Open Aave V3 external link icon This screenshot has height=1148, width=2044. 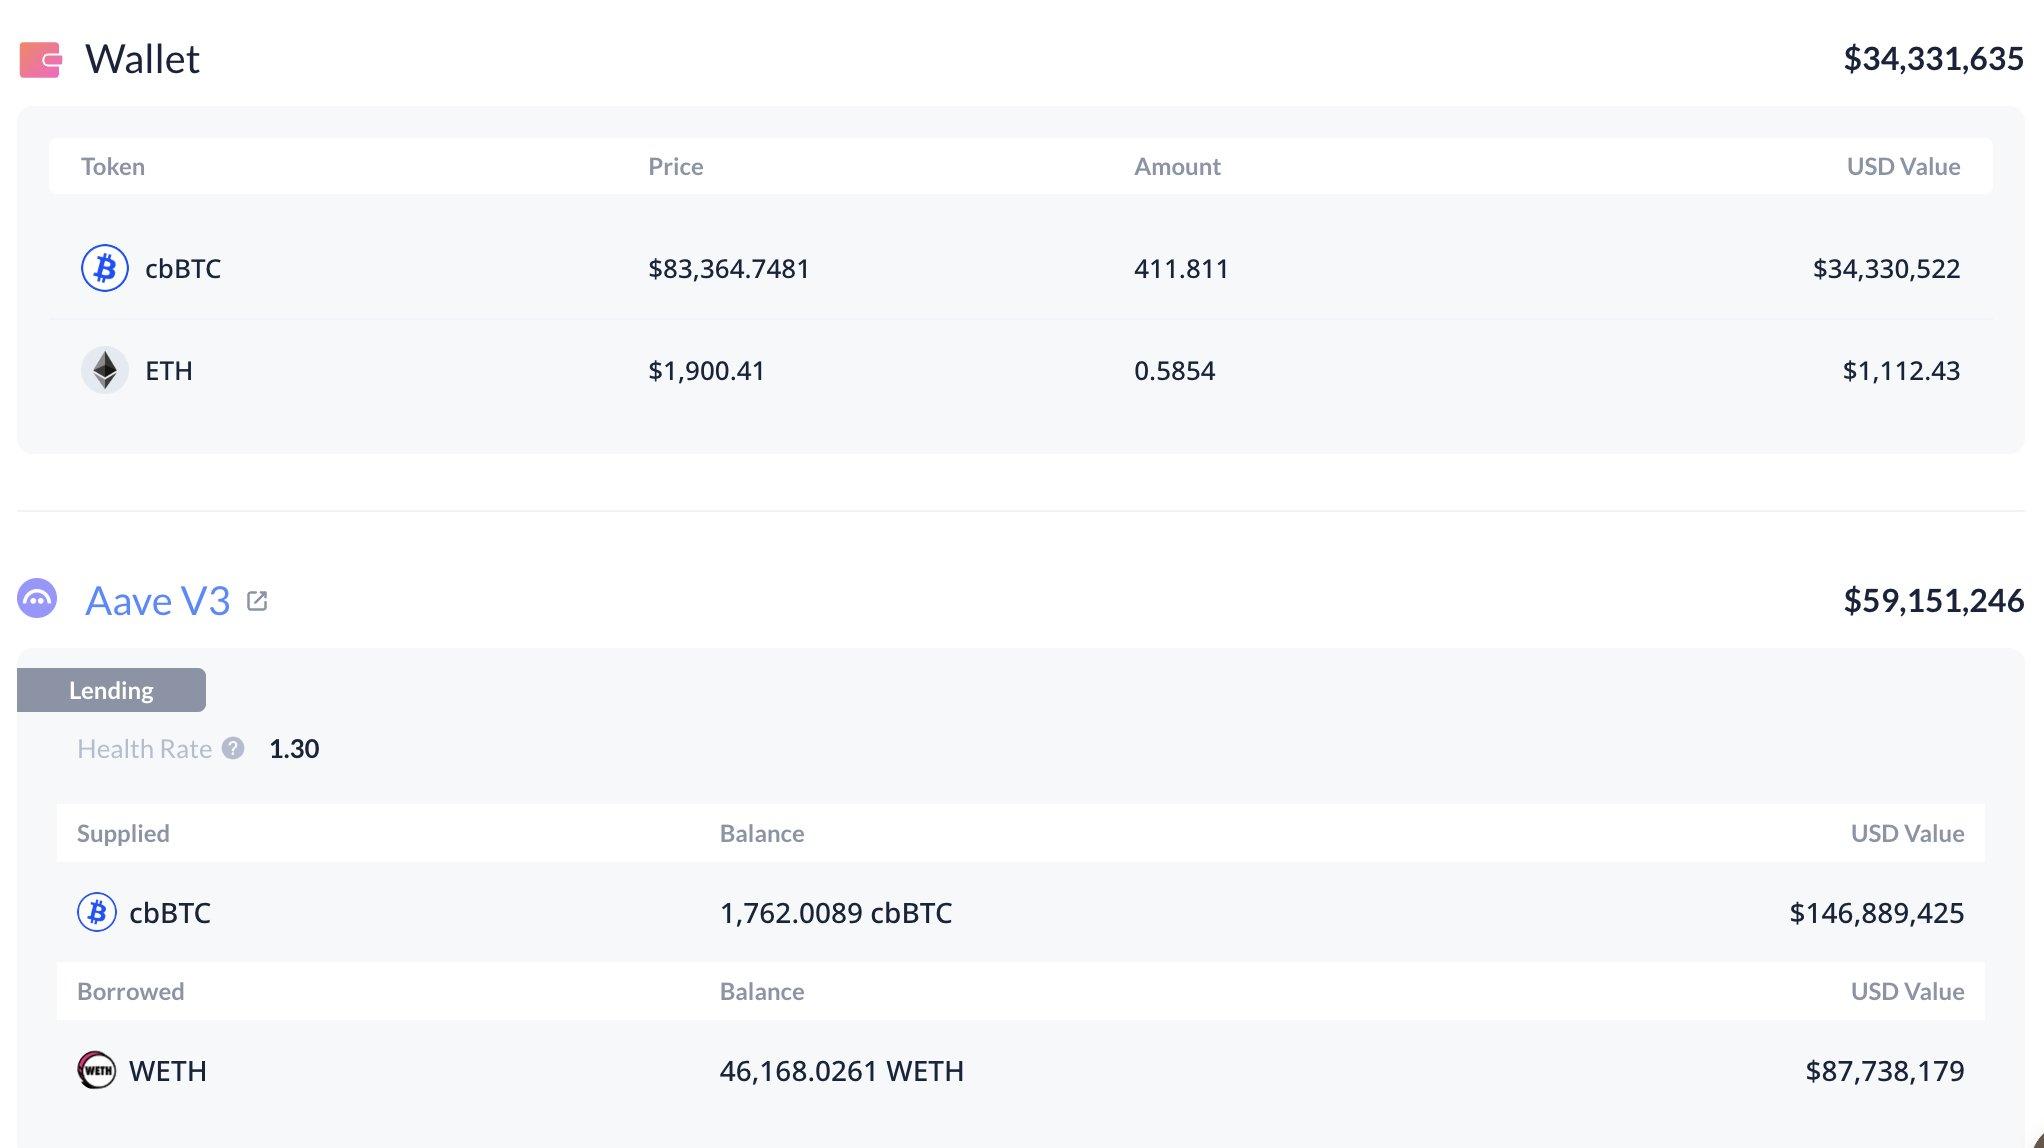[257, 601]
